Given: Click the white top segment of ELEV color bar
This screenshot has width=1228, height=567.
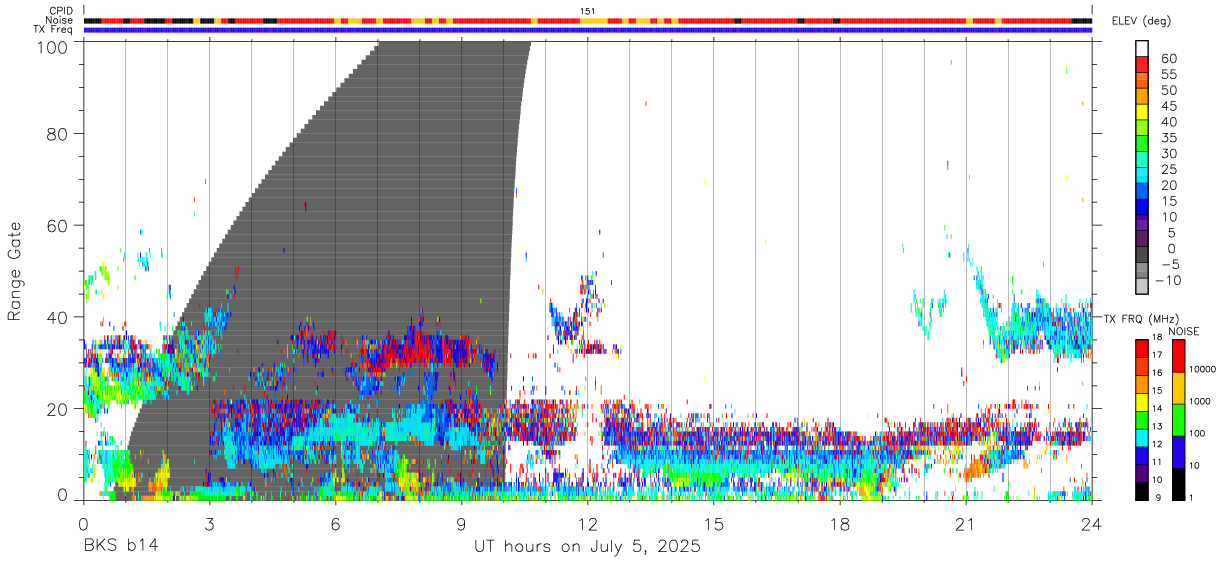Looking at the screenshot, I should click(1142, 49).
